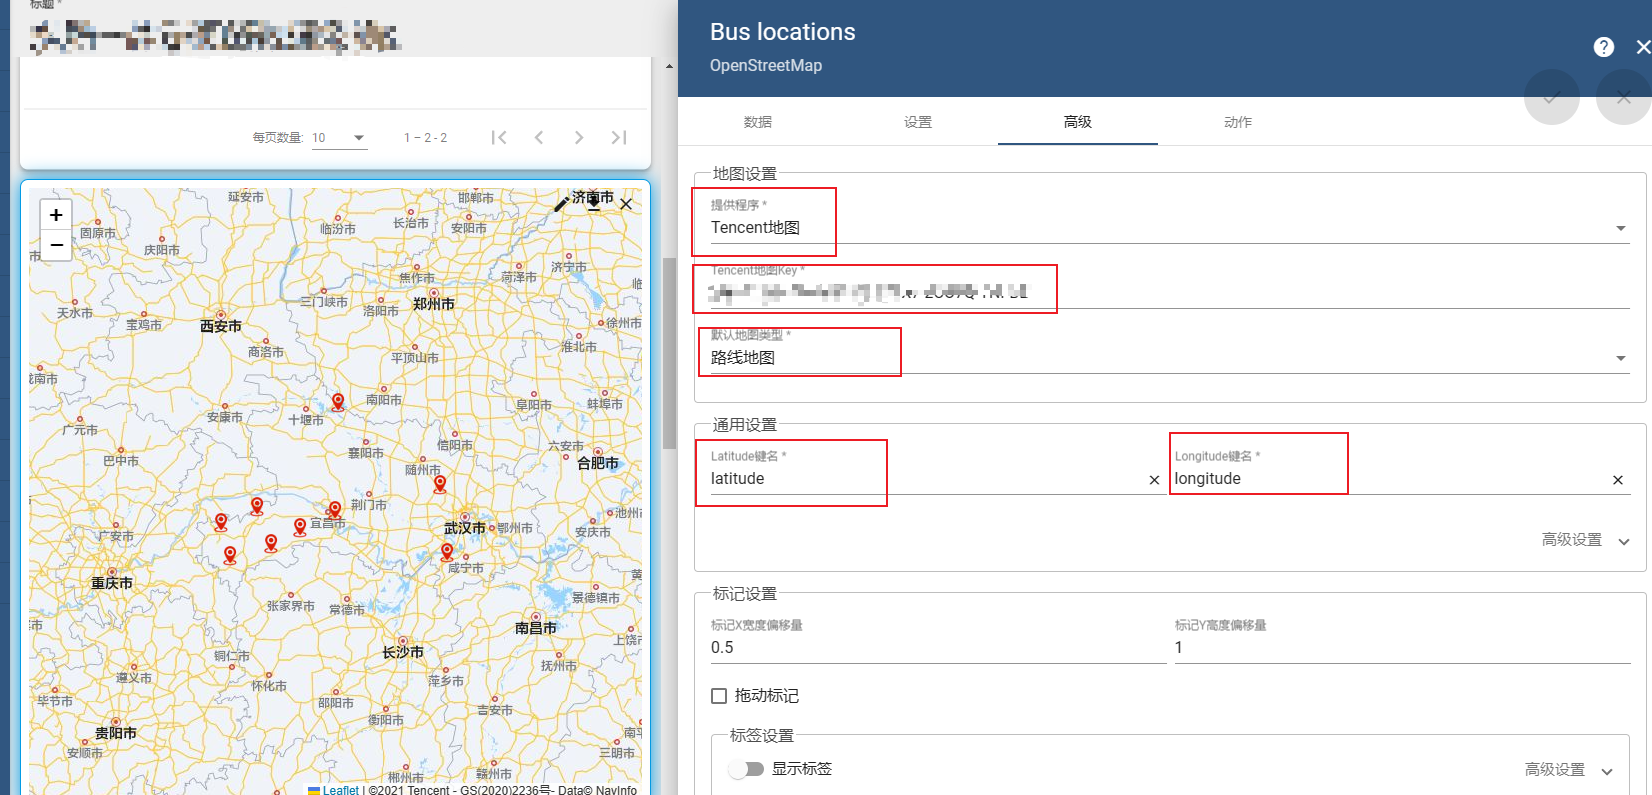1652x795 pixels.
Task: Click the OpenStreetMap subtitle text
Action: coord(766,66)
